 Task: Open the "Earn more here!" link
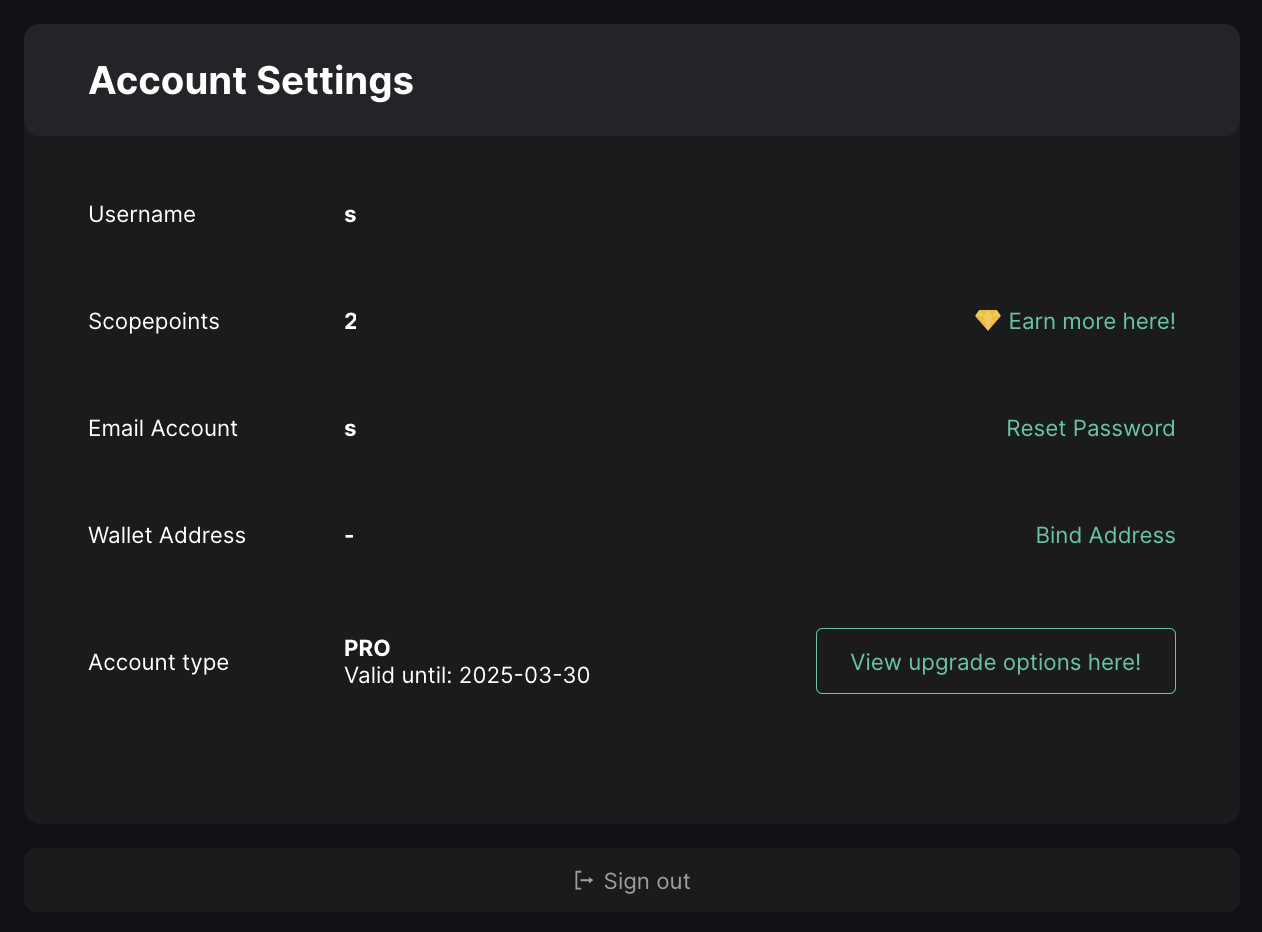click(1092, 321)
